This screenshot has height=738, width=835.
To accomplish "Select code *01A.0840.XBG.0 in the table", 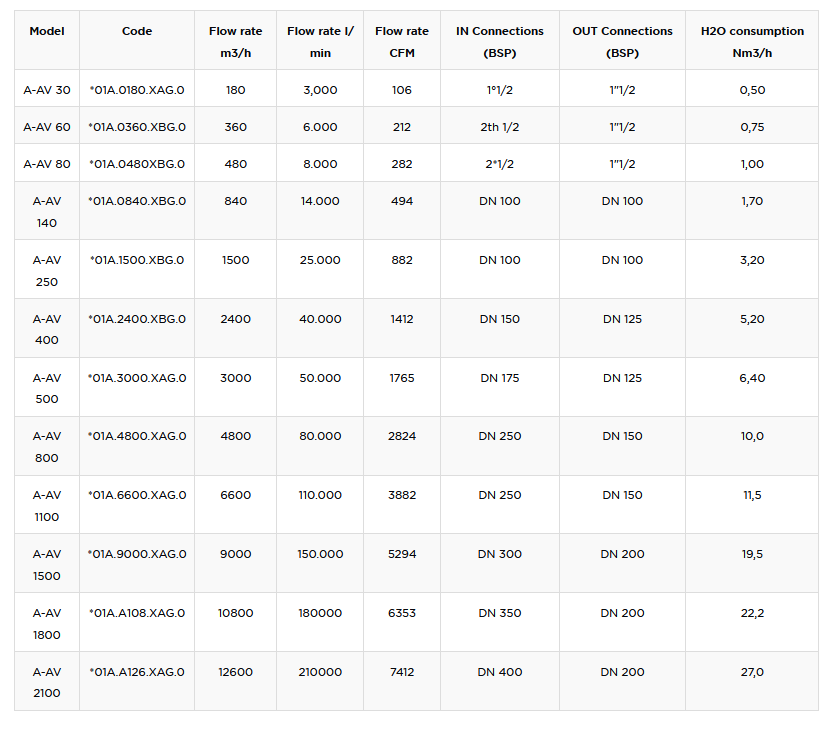I will click(137, 201).
